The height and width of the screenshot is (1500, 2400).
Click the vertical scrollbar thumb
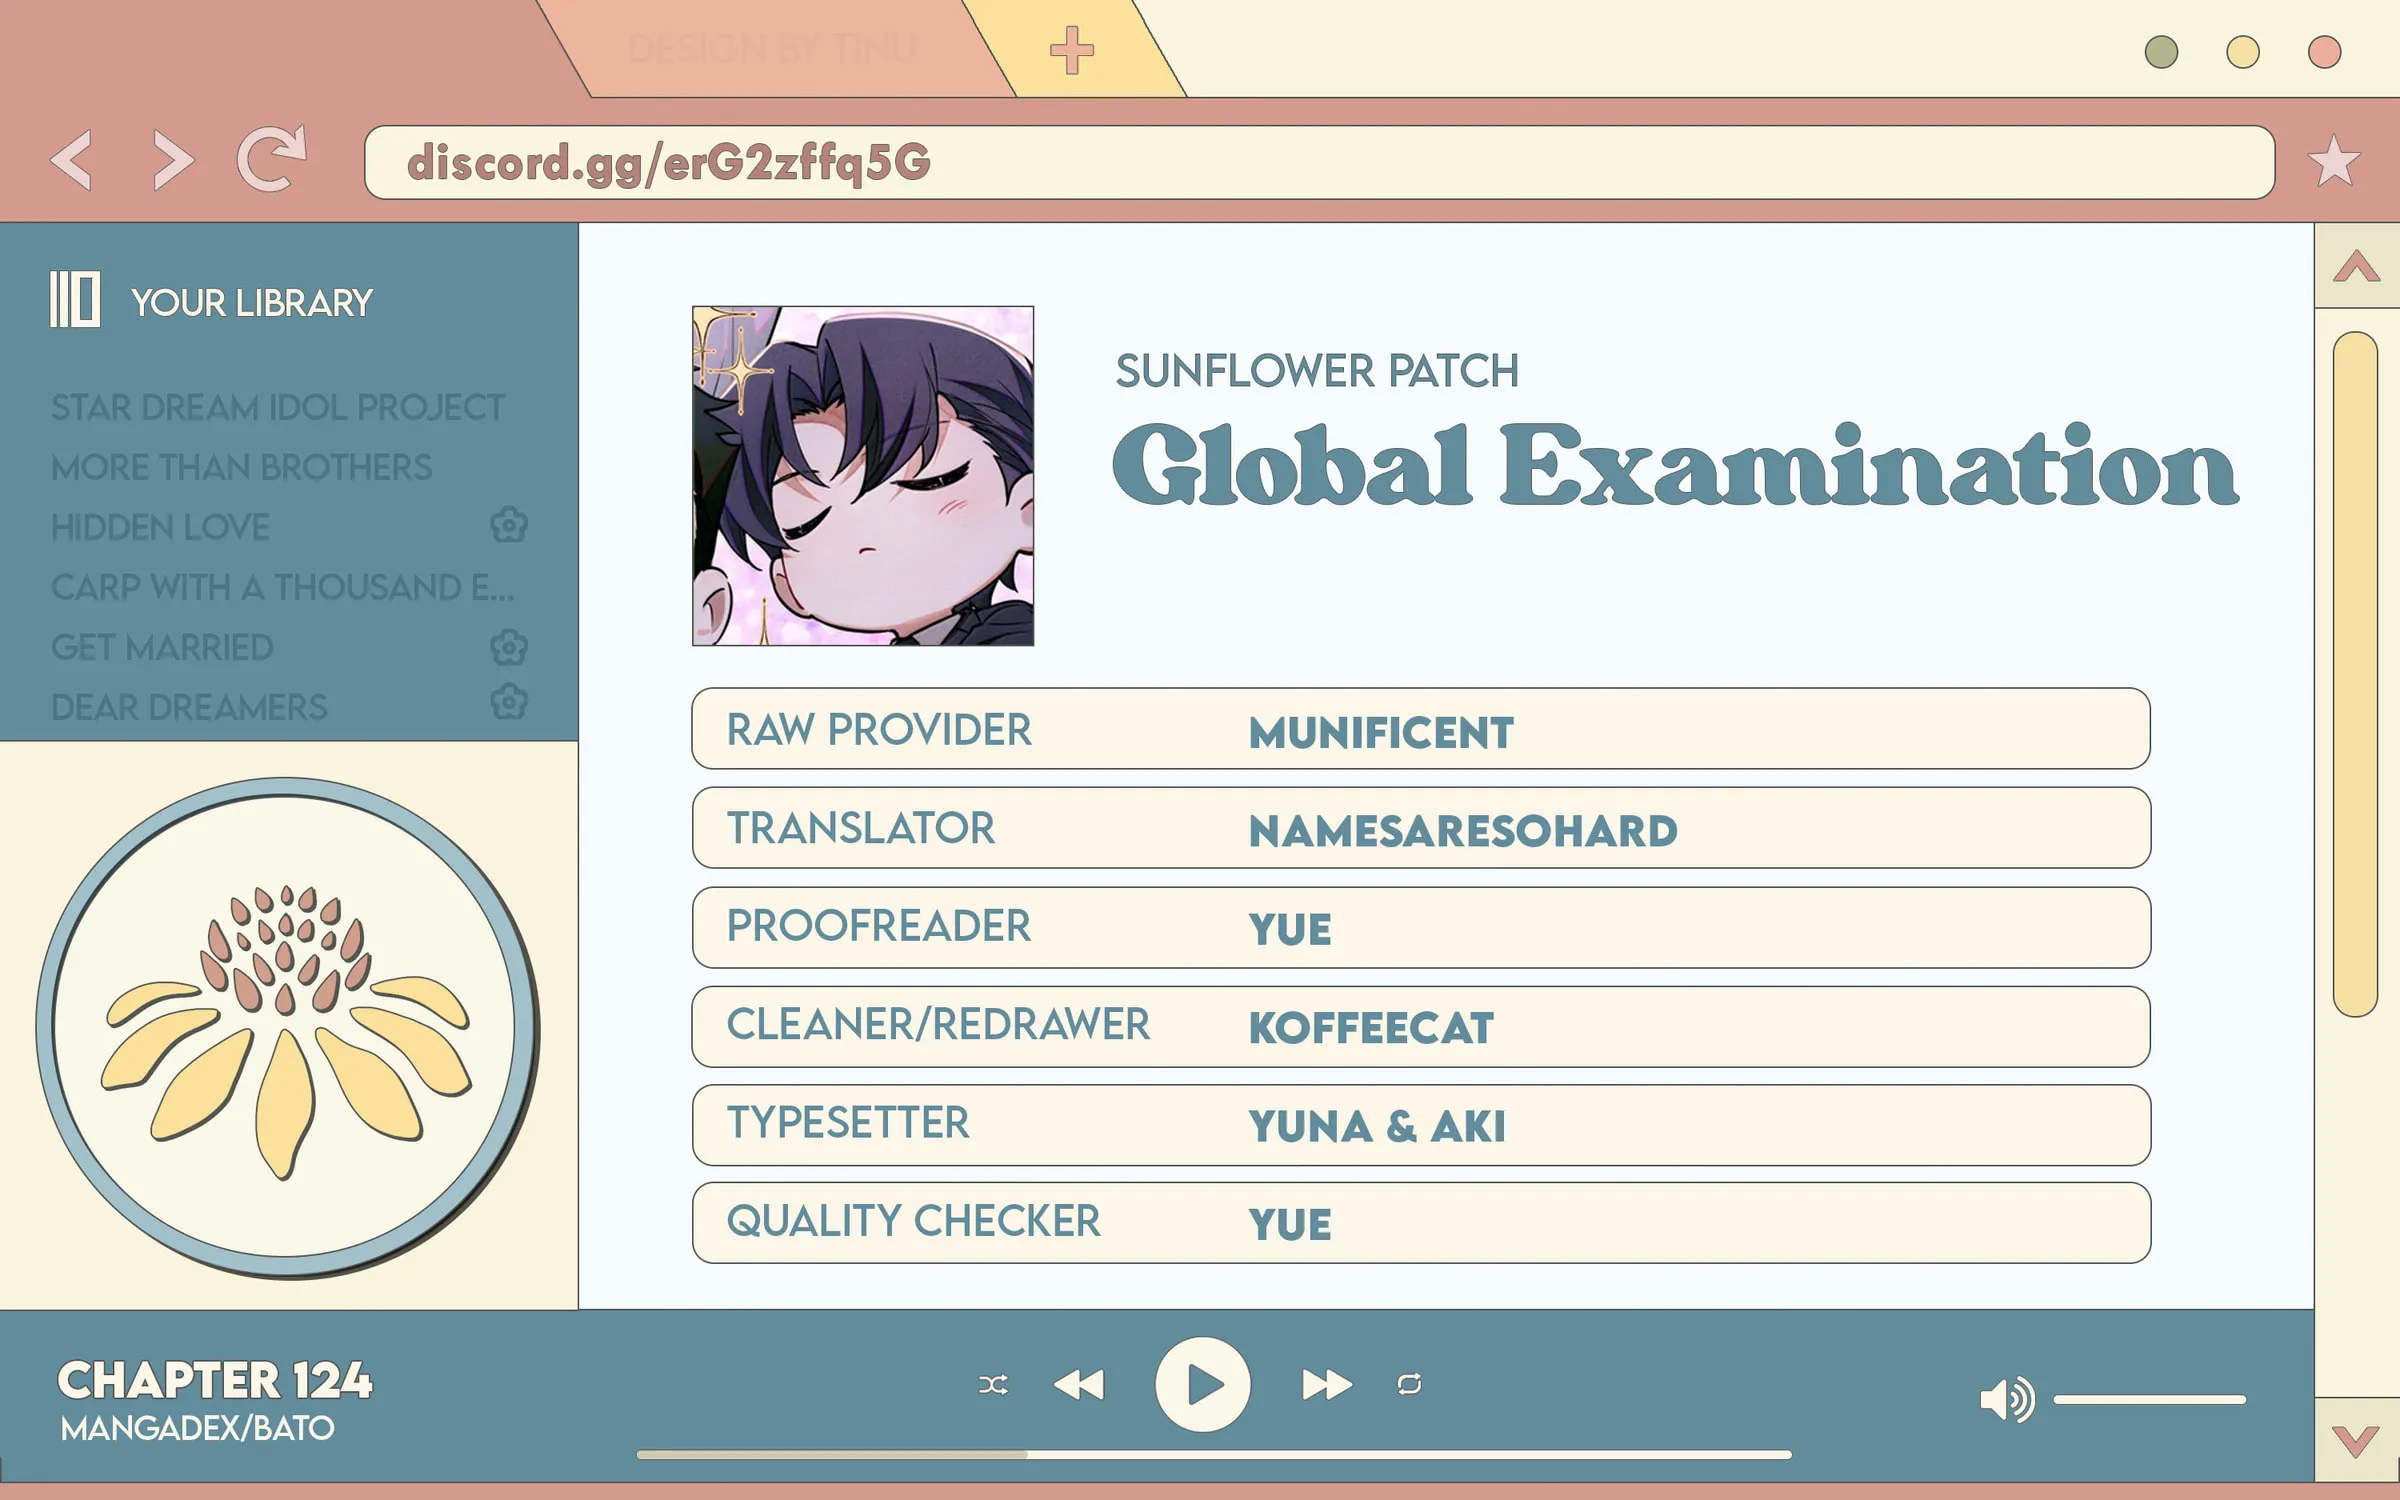pyautogui.click(x=2355, y=674)
